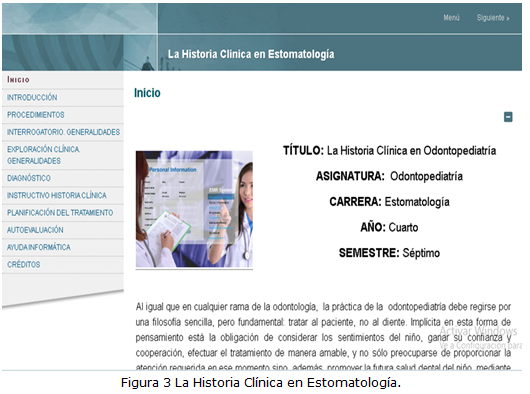
Task: Click the caption Figura 3 La Historia Clínica
Action: [x=261, y=383]
